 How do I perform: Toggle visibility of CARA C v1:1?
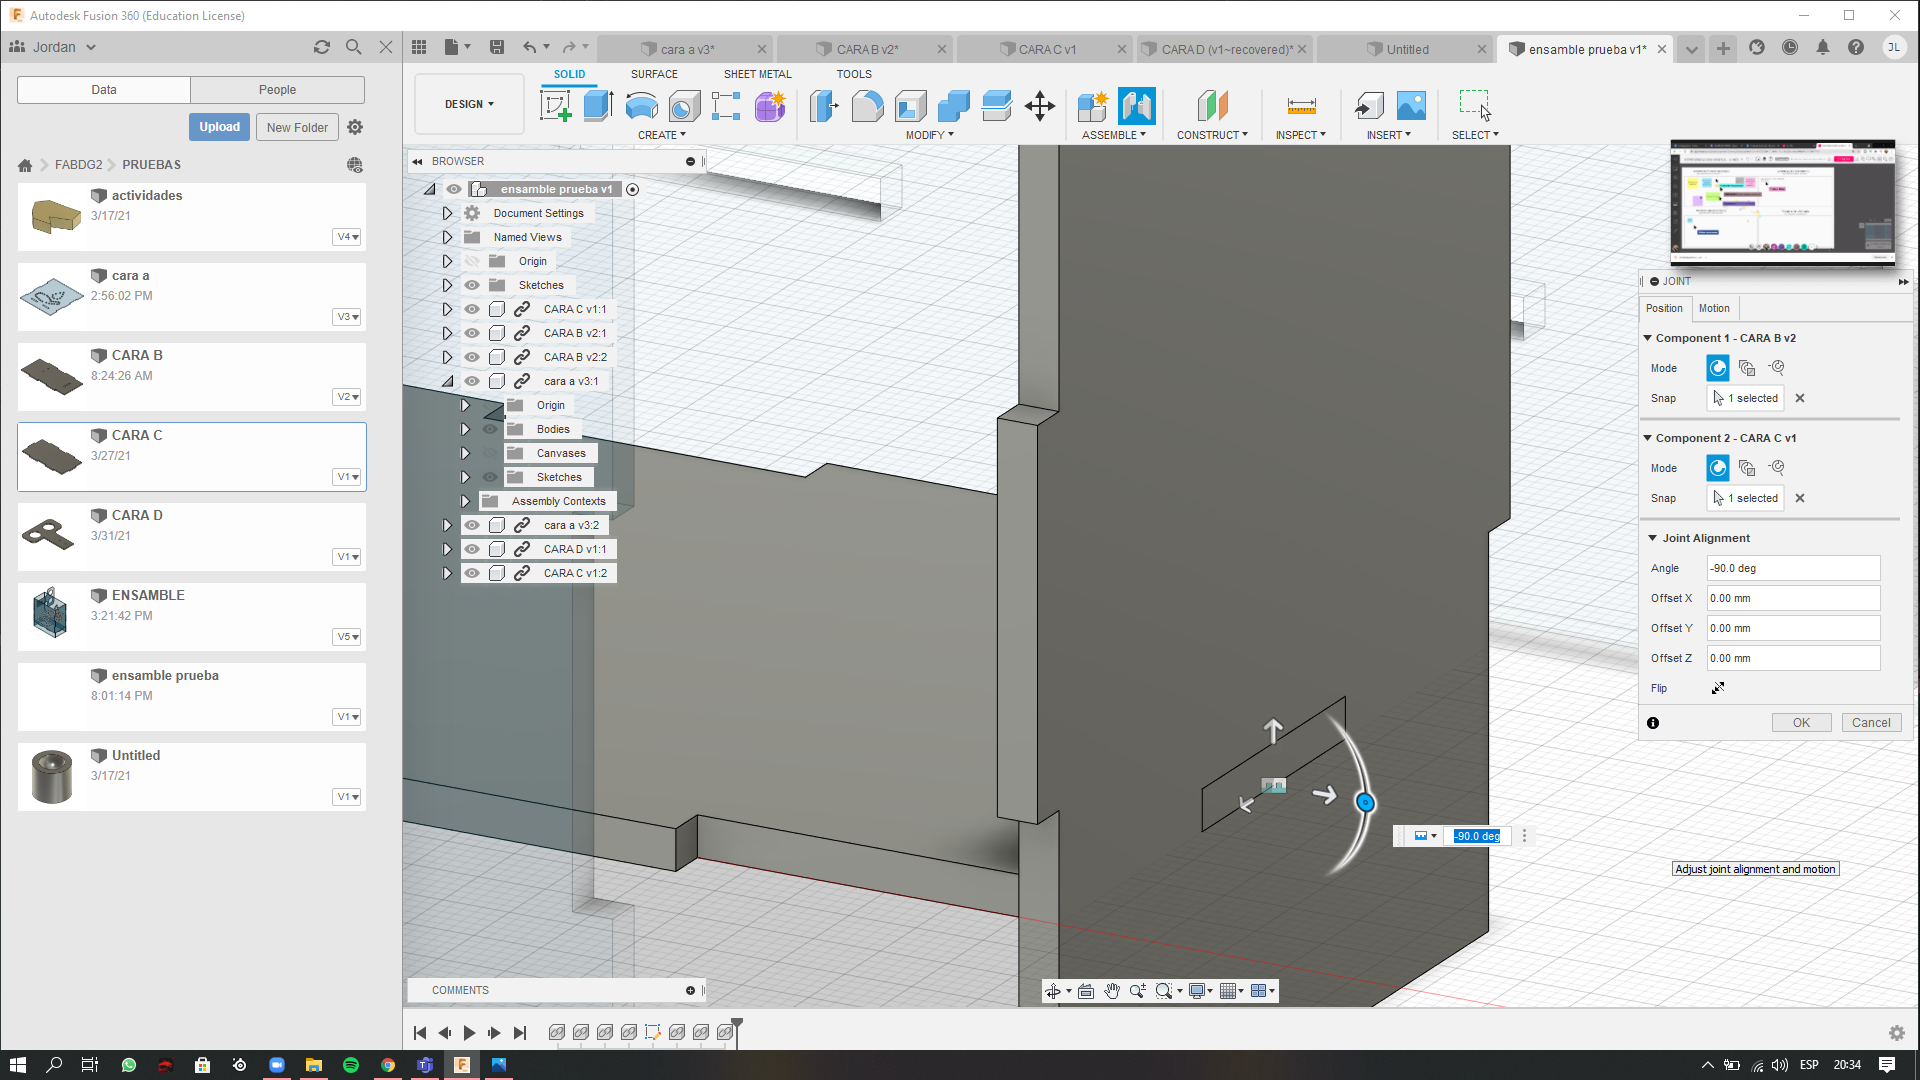tap(472, 309)
